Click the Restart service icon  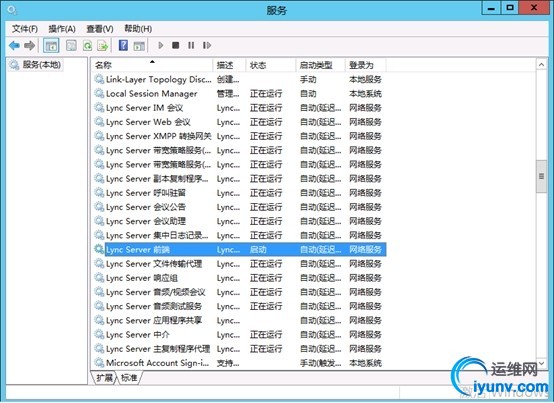(x=207, y=45)
